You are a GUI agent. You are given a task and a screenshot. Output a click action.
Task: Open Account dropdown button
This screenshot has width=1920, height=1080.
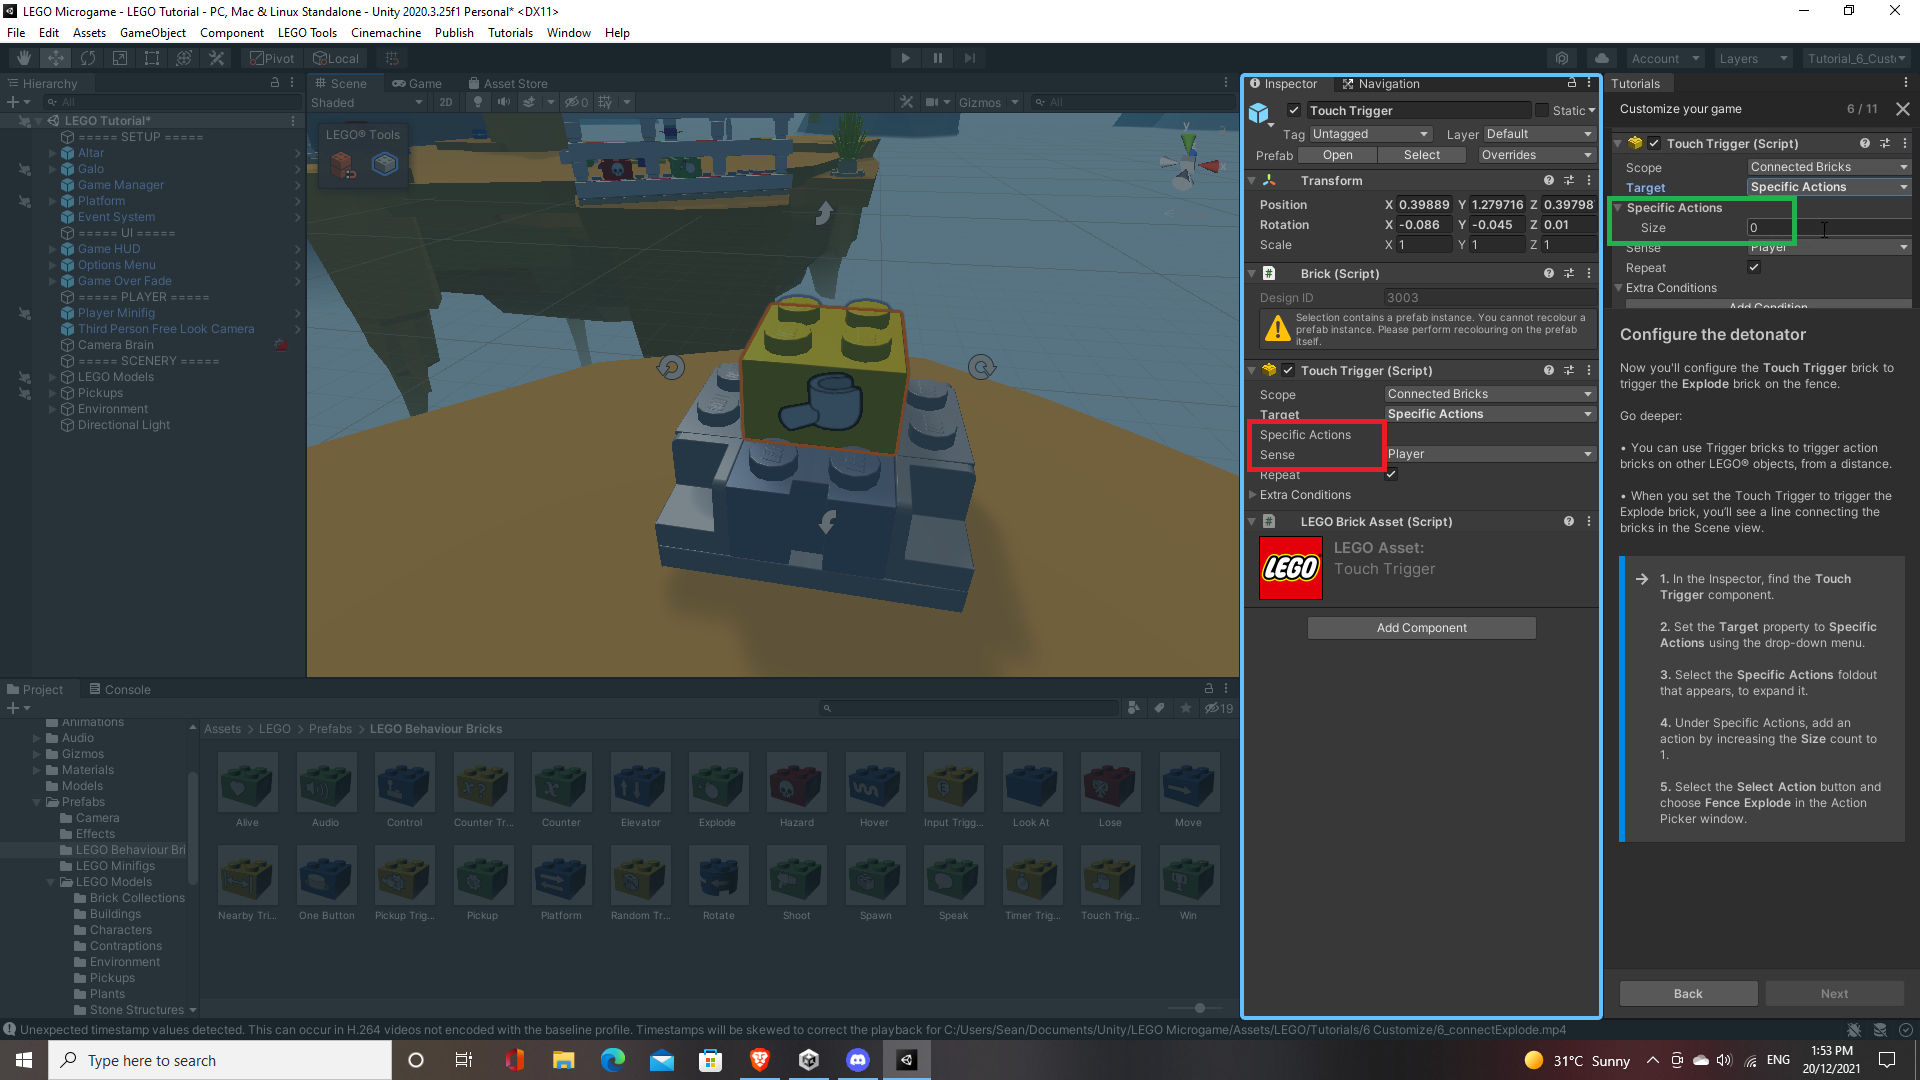click(x=1666, y=58)
